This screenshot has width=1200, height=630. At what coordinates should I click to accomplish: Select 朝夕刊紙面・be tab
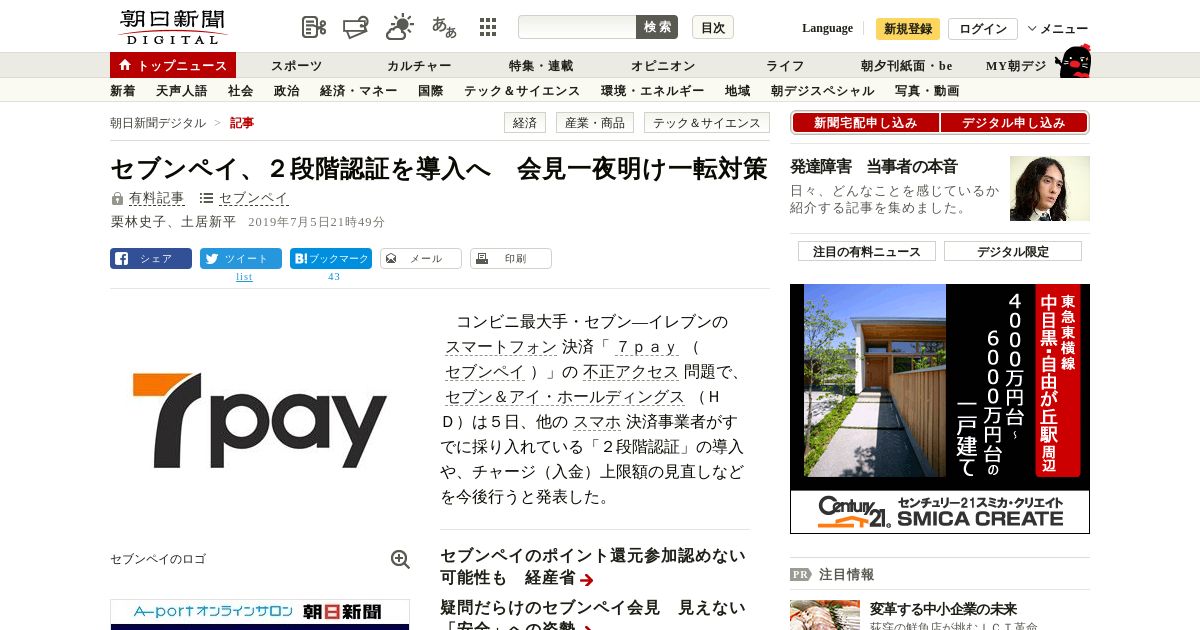(x=907, y=65)
